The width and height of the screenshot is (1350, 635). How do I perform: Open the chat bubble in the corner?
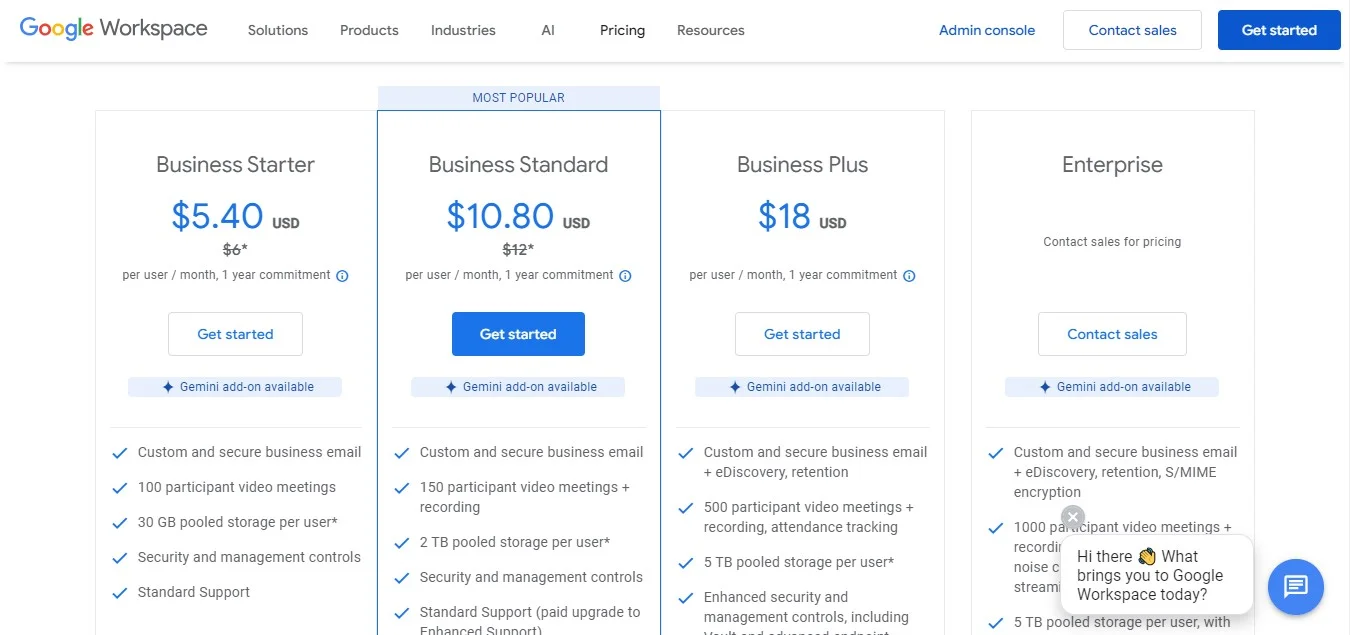pos(1295,587)
